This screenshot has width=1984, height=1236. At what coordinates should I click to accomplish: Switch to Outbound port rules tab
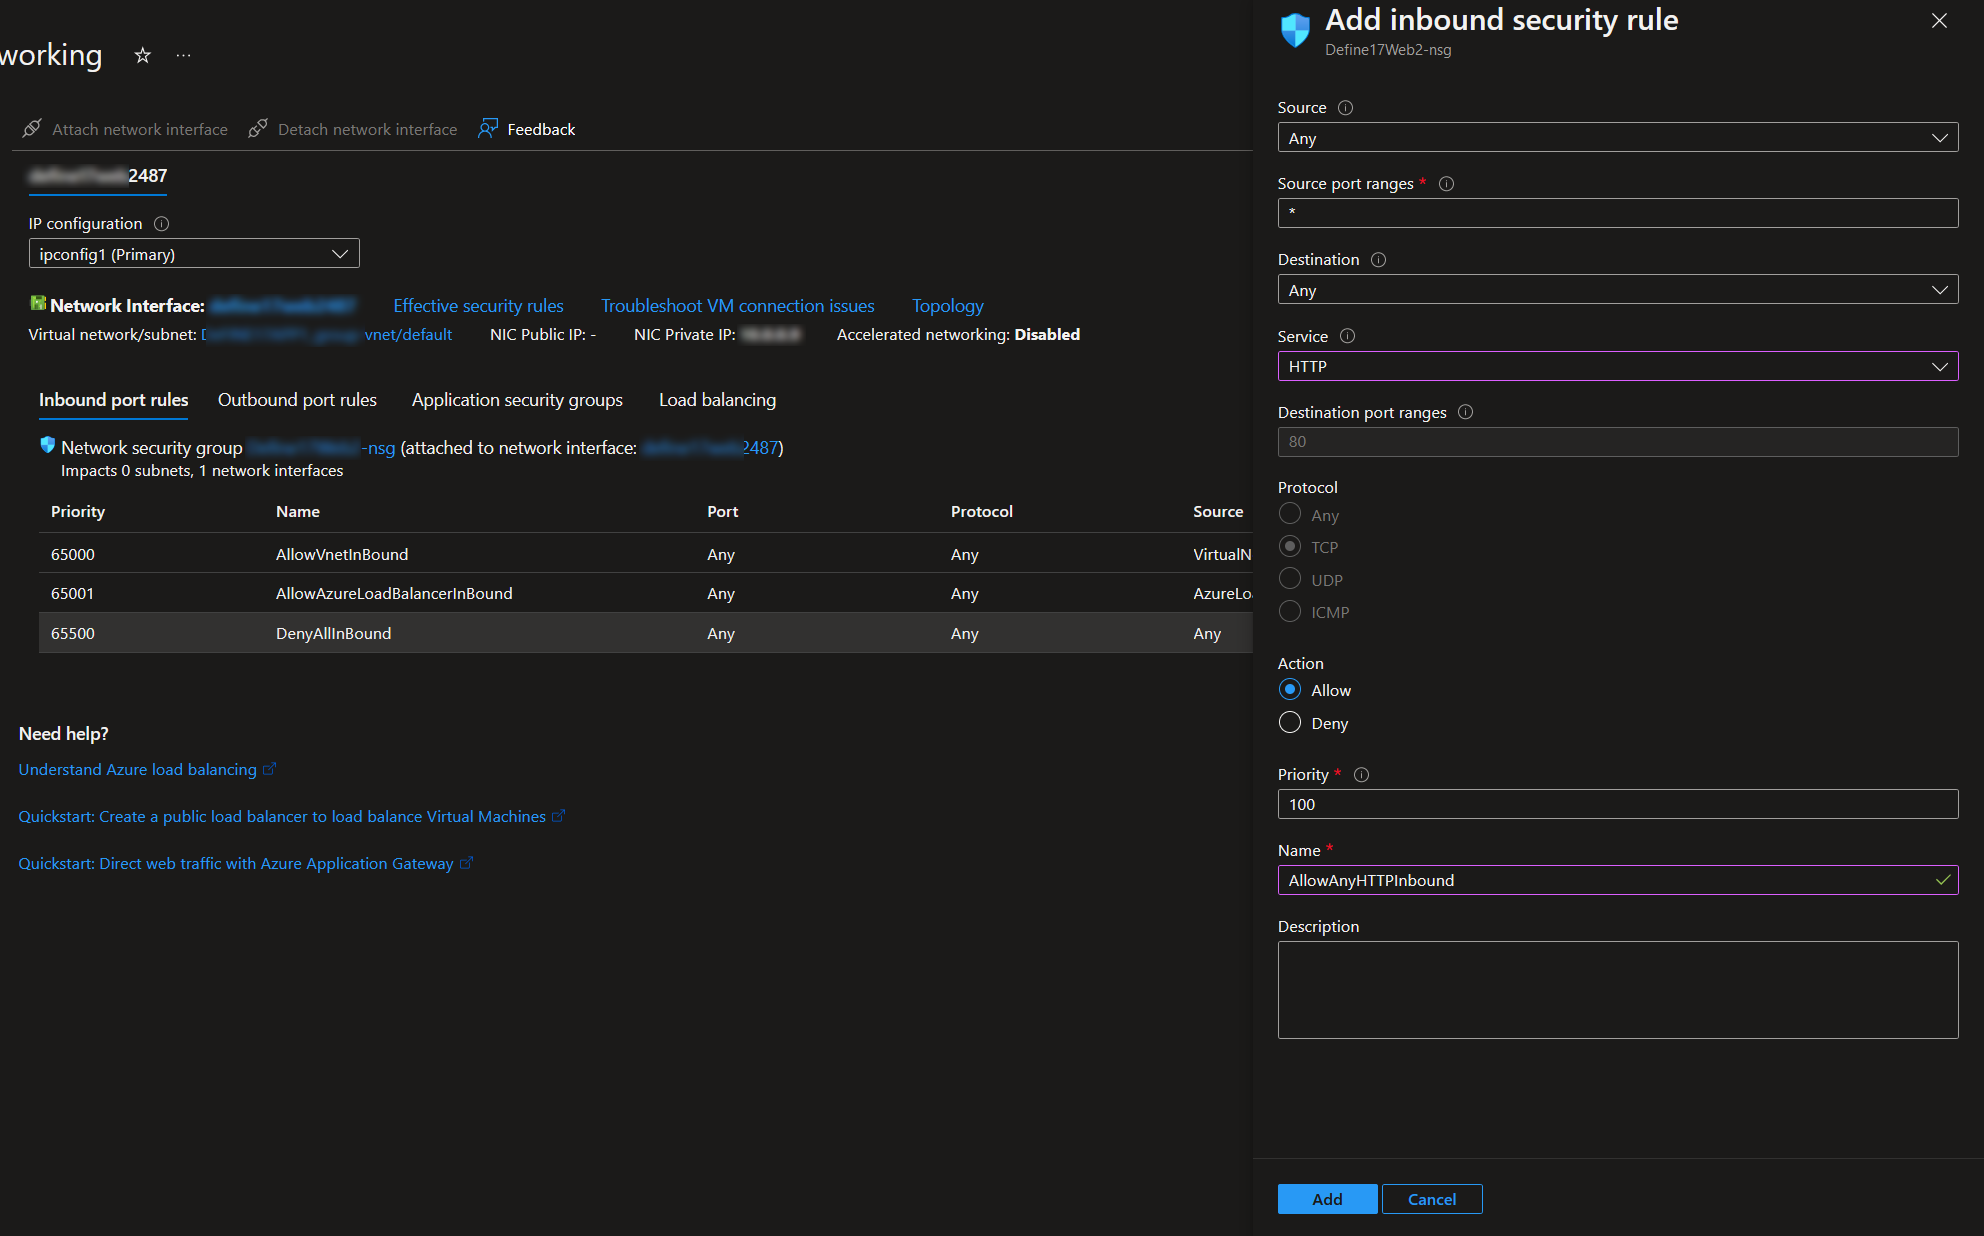297,400
